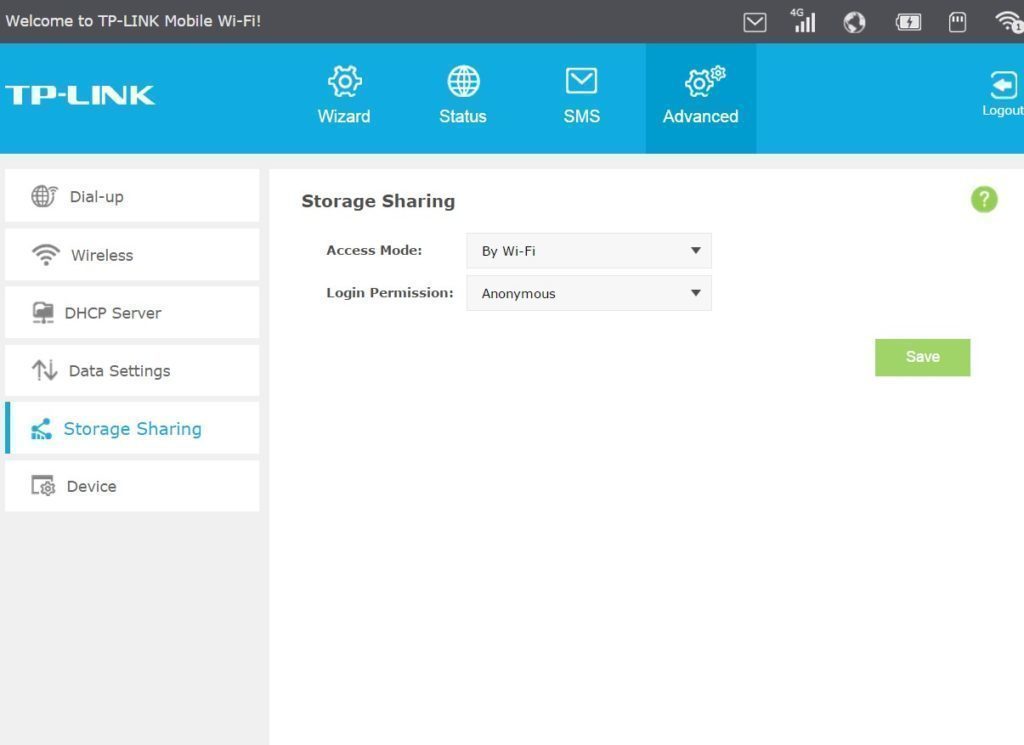
Task: Click the Storage Sharing share icon
Action: pyautogui.click(x=41, y=429)
